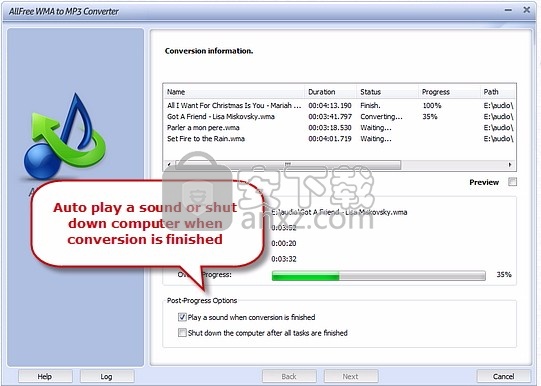541x386 pixels.
Task: Click the overall progress bar
Action: [x=378, y=275]
